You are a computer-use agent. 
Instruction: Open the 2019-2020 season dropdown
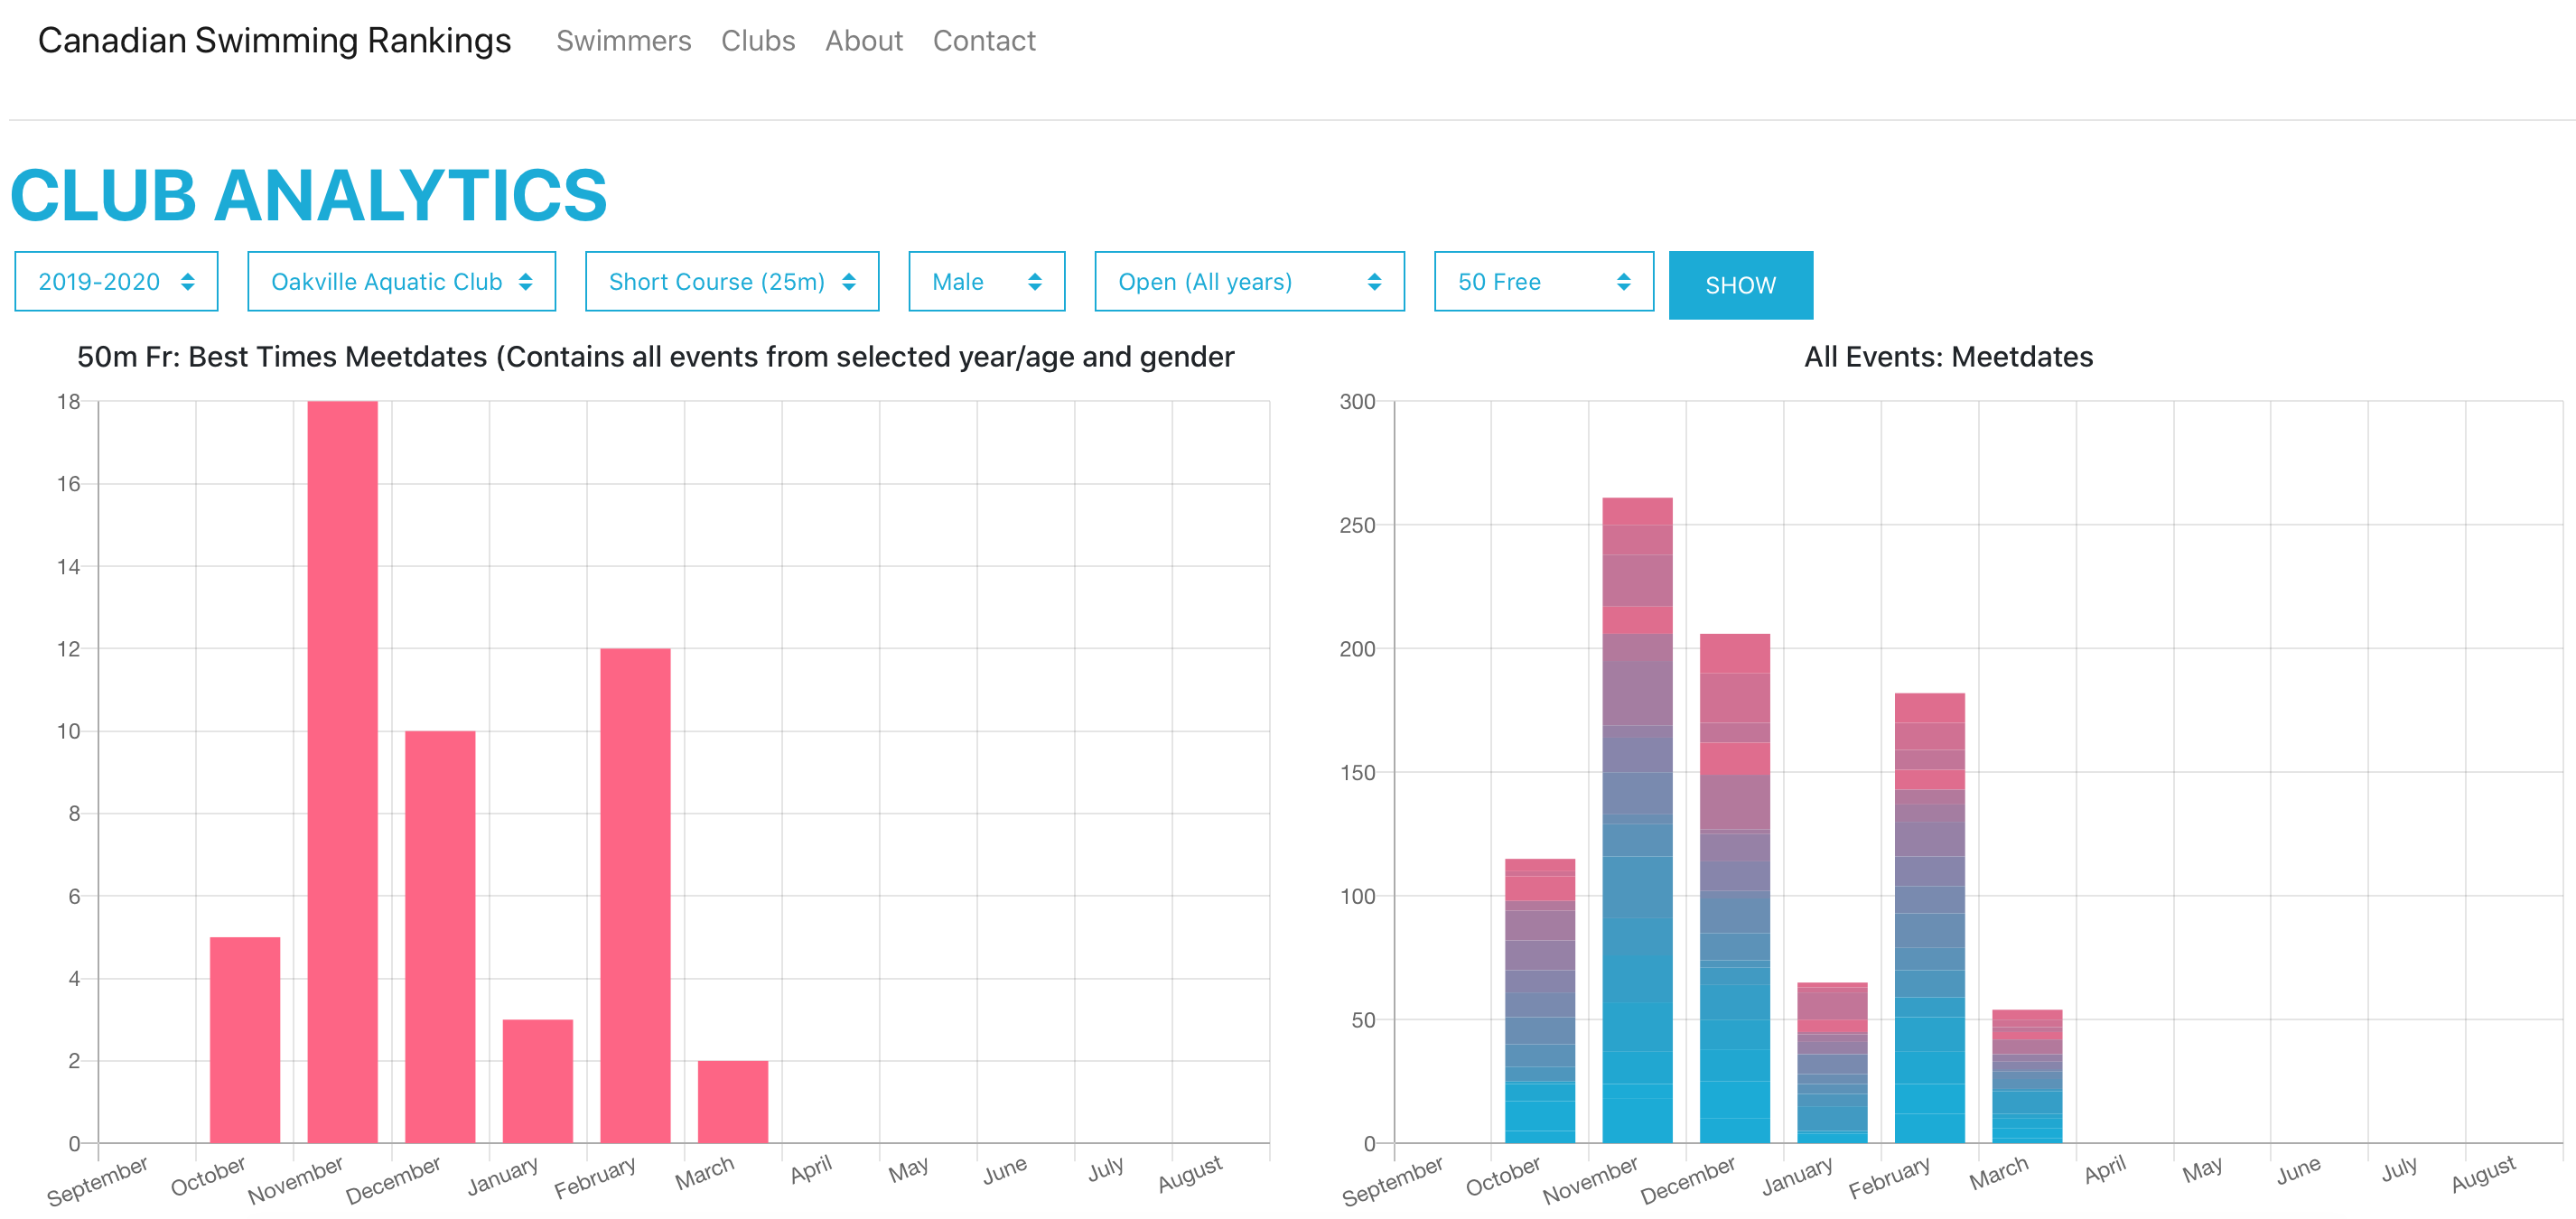click(x=116, y=282)
